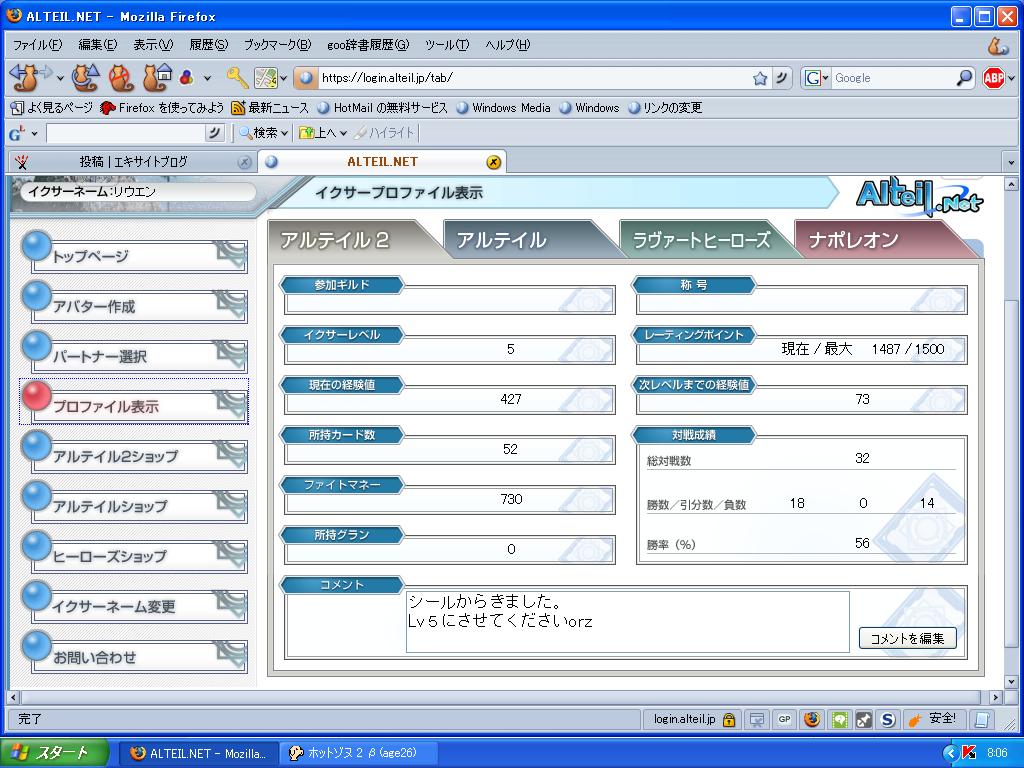Click the padlock security icon in status bar
The height and width of the screenshot is (768, 1024).
(x=729, y=720)
